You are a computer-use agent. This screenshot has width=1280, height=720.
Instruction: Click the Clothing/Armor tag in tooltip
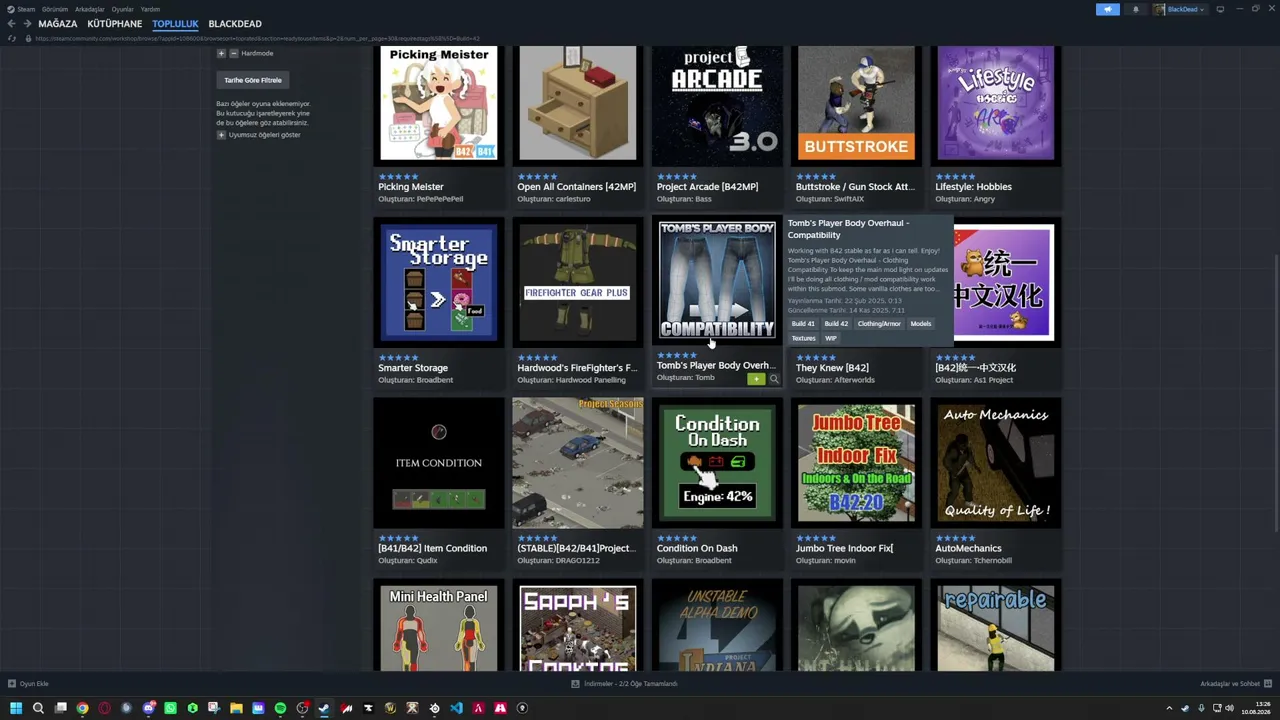tap(879, 324)
